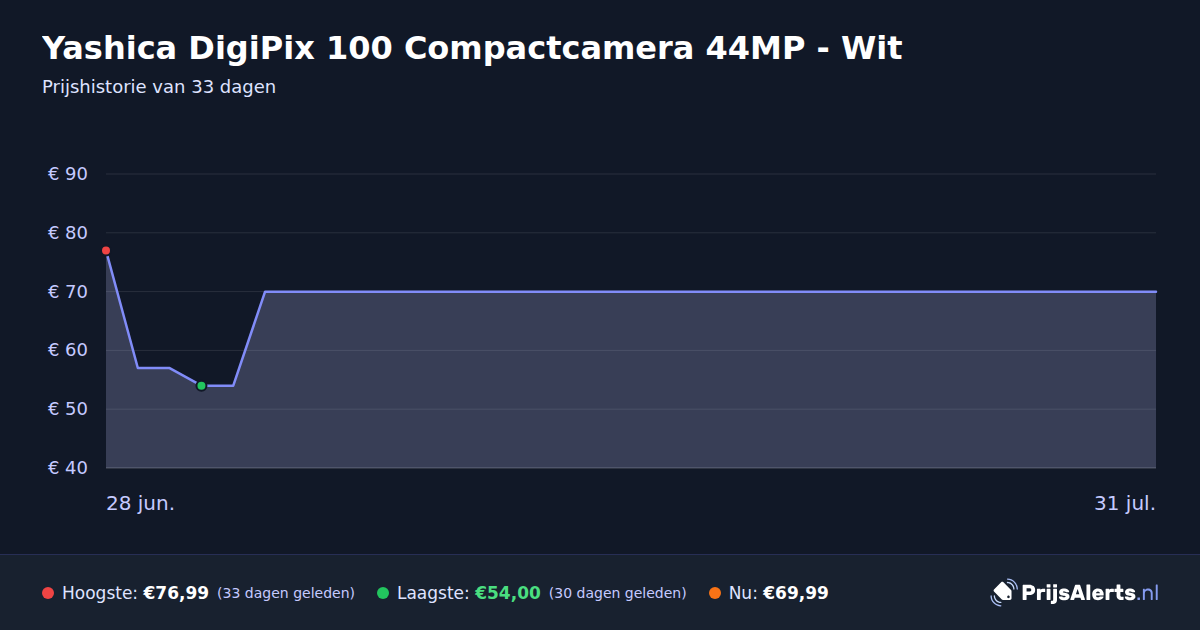1200x630 pixels.
Task: Click the 28 jun. start date label
Action: pyautogui.click(x=141, y=504)
